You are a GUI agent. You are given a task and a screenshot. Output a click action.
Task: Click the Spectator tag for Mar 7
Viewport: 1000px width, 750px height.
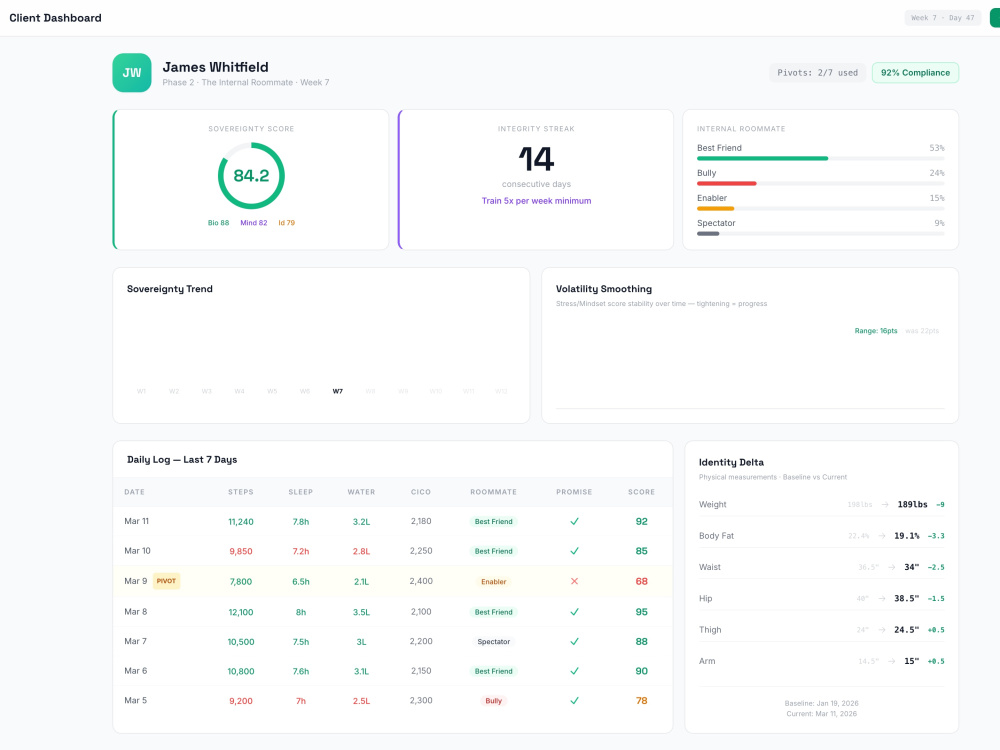tap(494, 642)
